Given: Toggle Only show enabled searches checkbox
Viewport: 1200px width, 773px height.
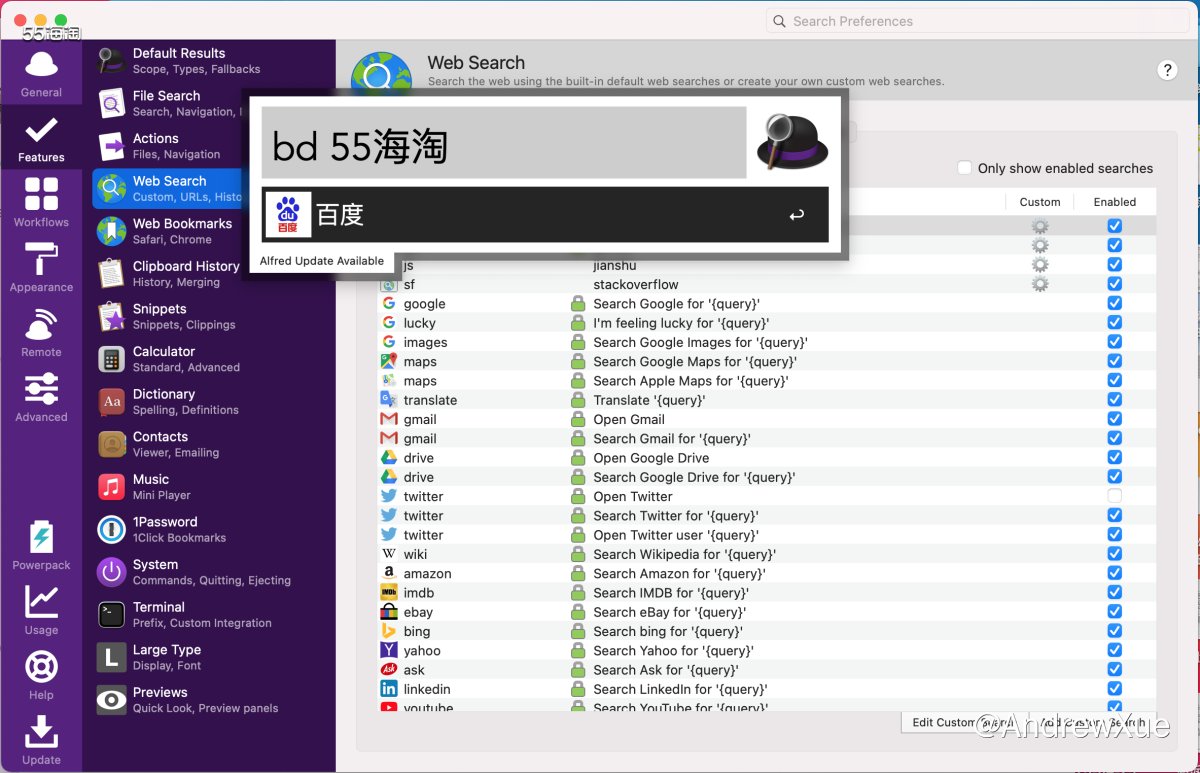Looking at the screenshot, I should pos(964,168).
